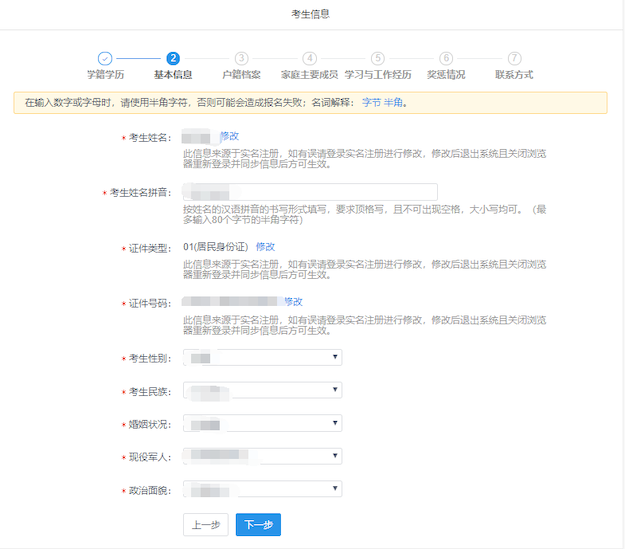Click the completed step 1 checkmark circle
The height and width of the screenshot is (549, 625).
(x=105, y=59)
